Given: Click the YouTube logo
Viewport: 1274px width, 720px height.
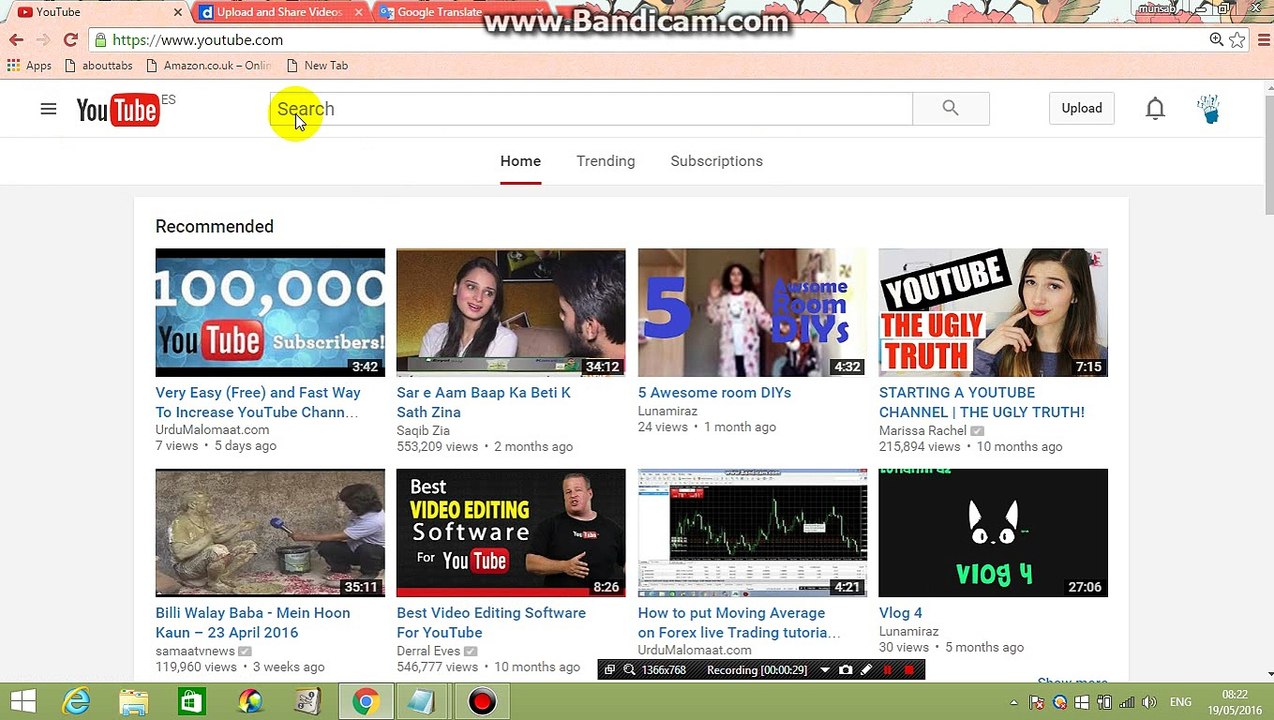Looking at the screenshot, I should click(118, 109).
